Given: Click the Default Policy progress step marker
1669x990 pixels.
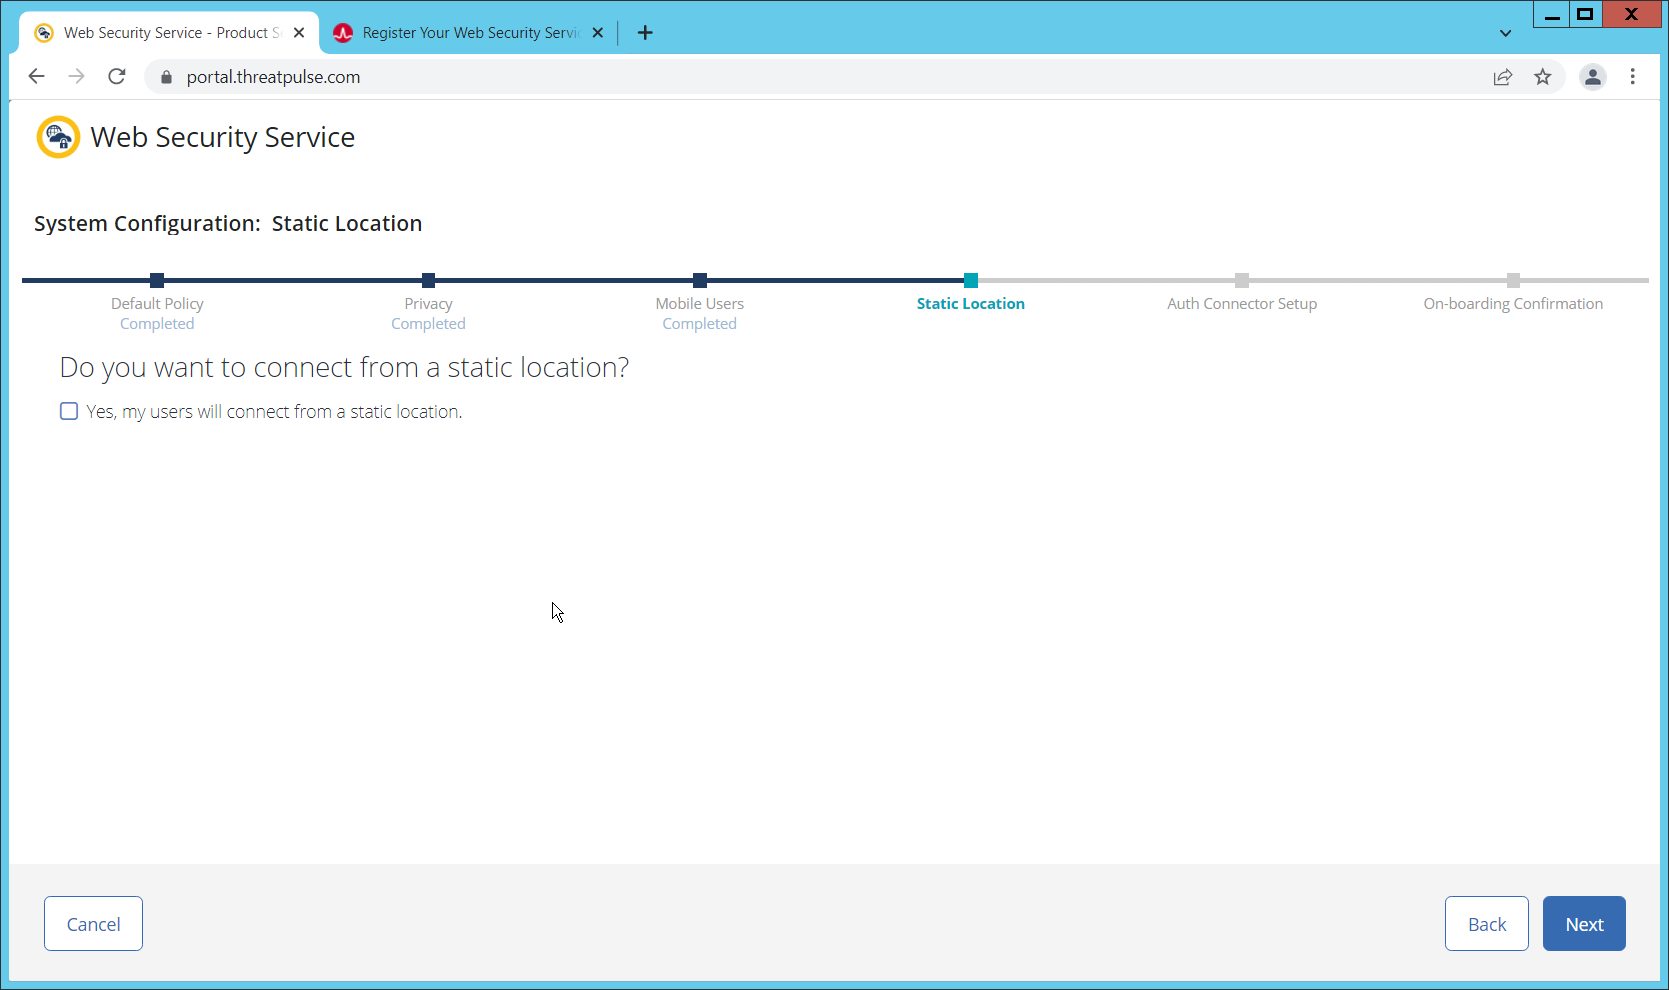Looking at the screenshot, I should pos(157,281).
